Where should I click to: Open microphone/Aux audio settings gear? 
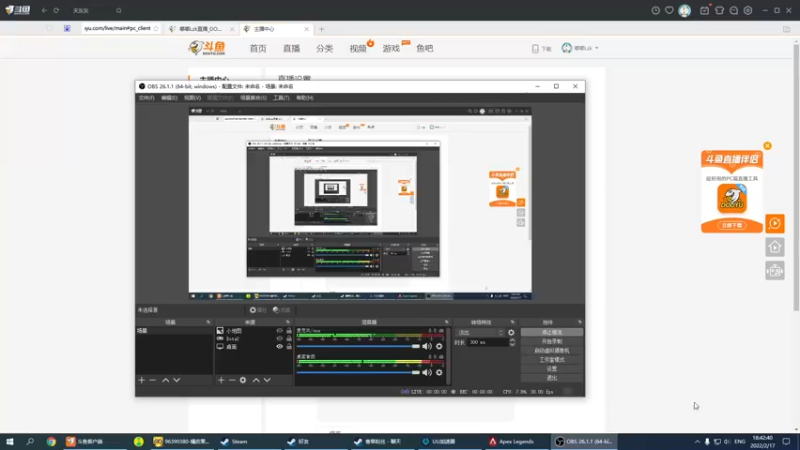(x=439, y=346)
